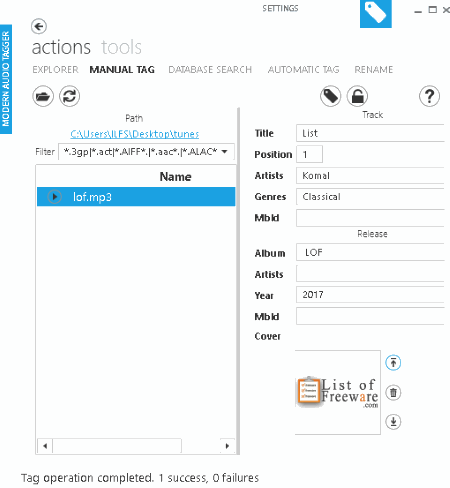Click the track MbId input field
The image size is (450, 488).
click(370, 218)
